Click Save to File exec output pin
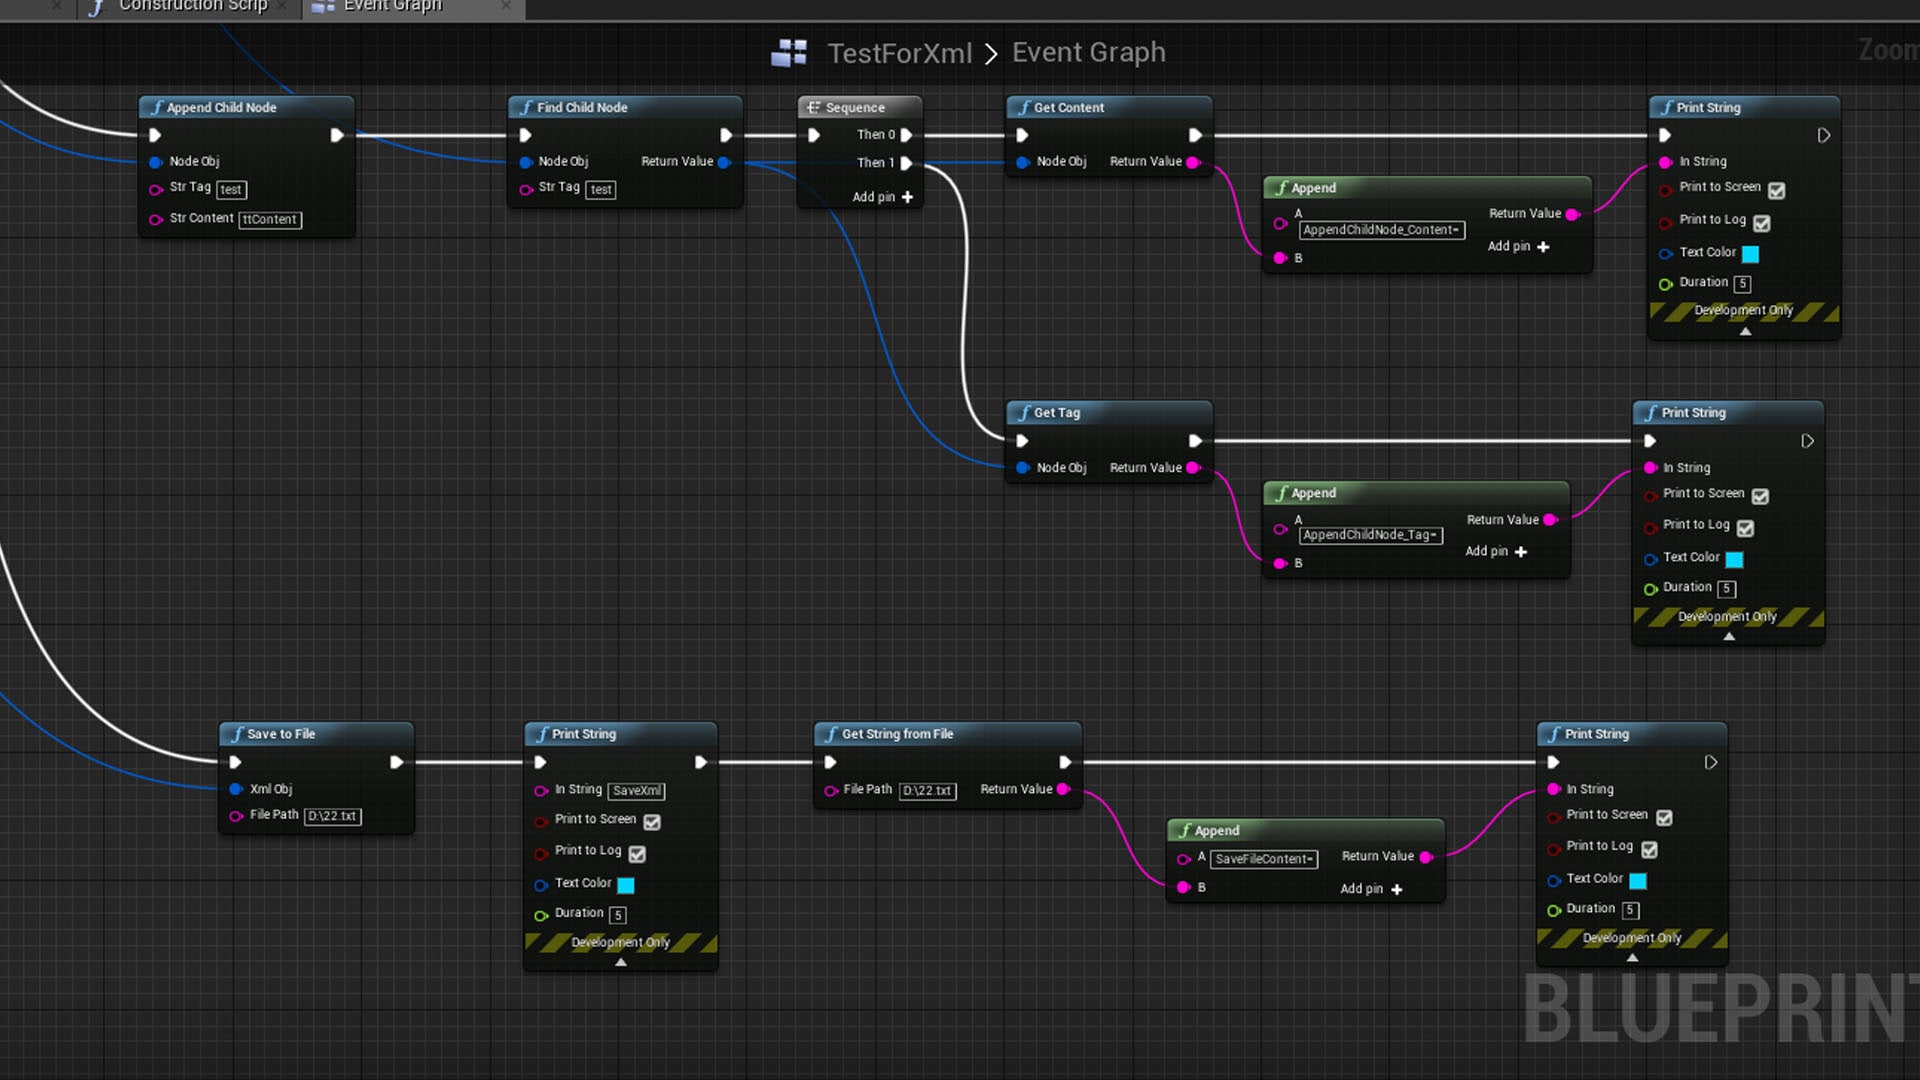Screen dimensions: 1920x1080 pos(396,762)
